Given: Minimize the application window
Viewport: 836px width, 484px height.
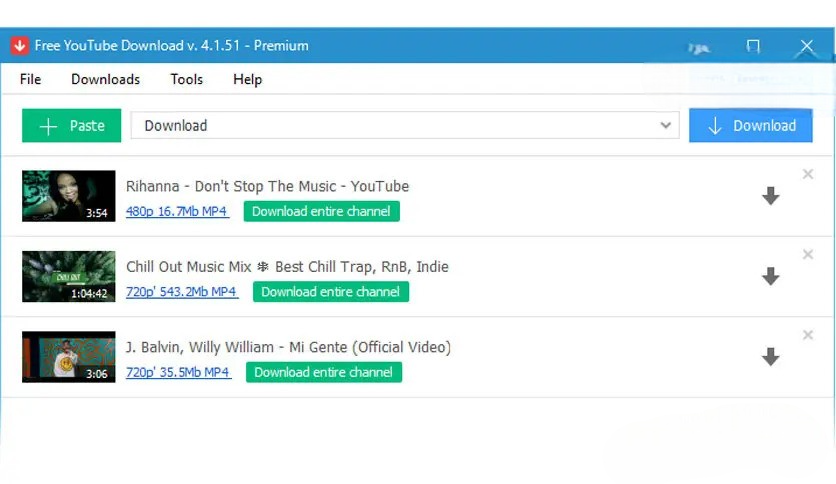Looking at the screenshot, I should (698, 49).
